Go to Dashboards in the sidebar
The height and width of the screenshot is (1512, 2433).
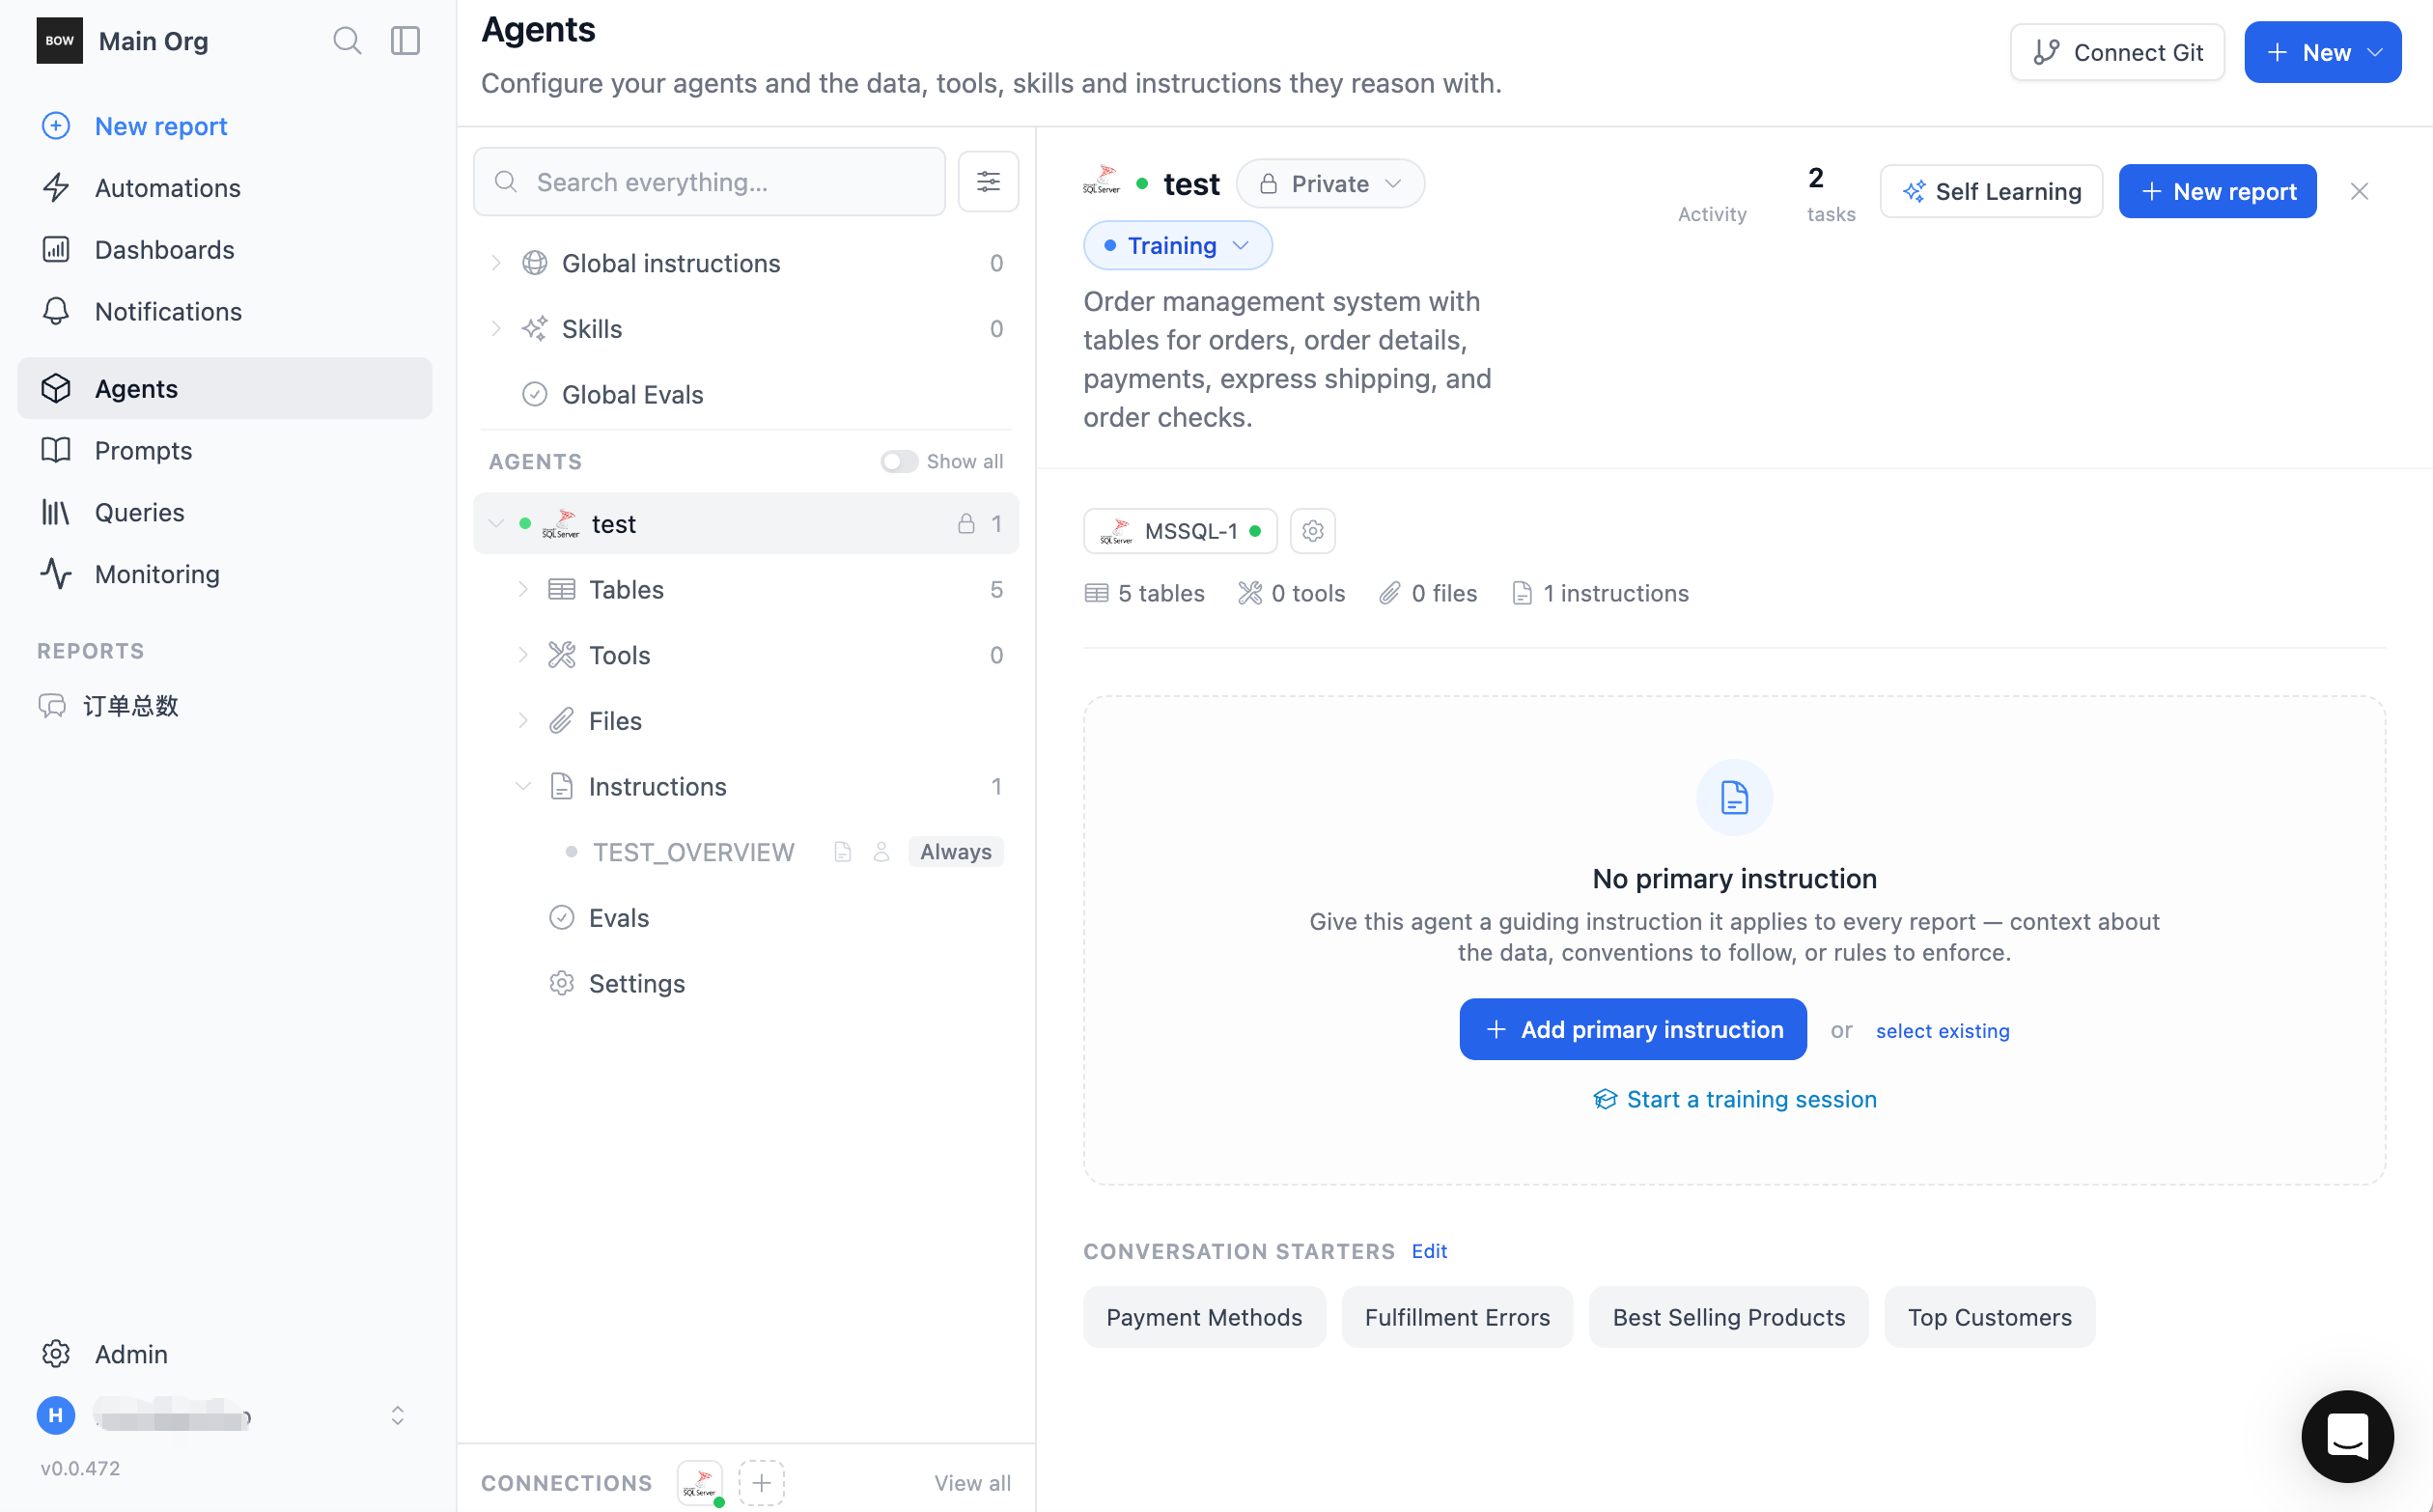(225, 250)
